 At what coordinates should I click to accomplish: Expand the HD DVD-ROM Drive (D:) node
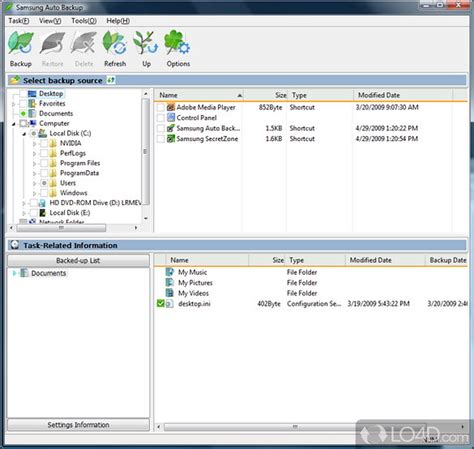[x=24, y=203]
